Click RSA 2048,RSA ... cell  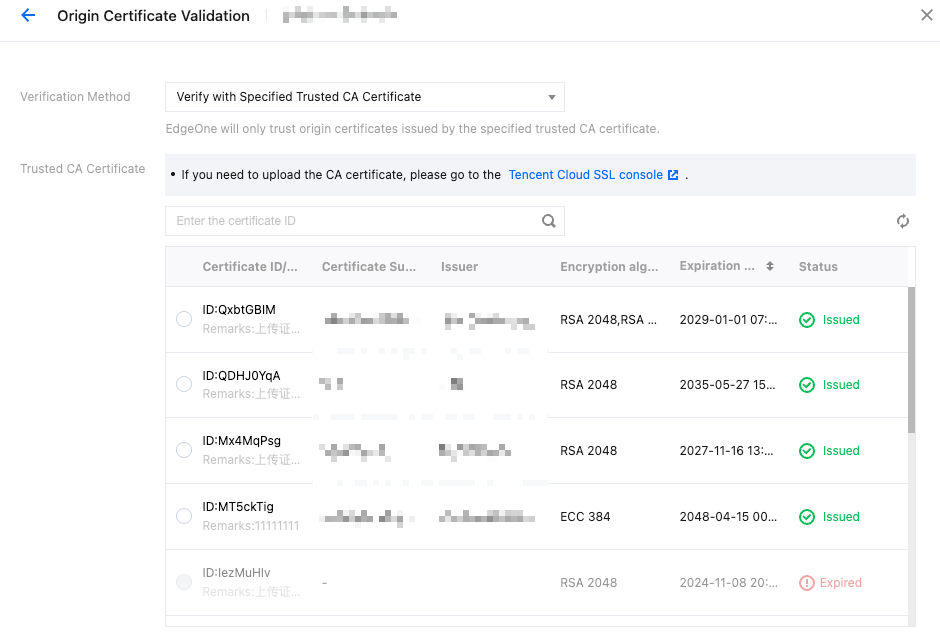608,320
